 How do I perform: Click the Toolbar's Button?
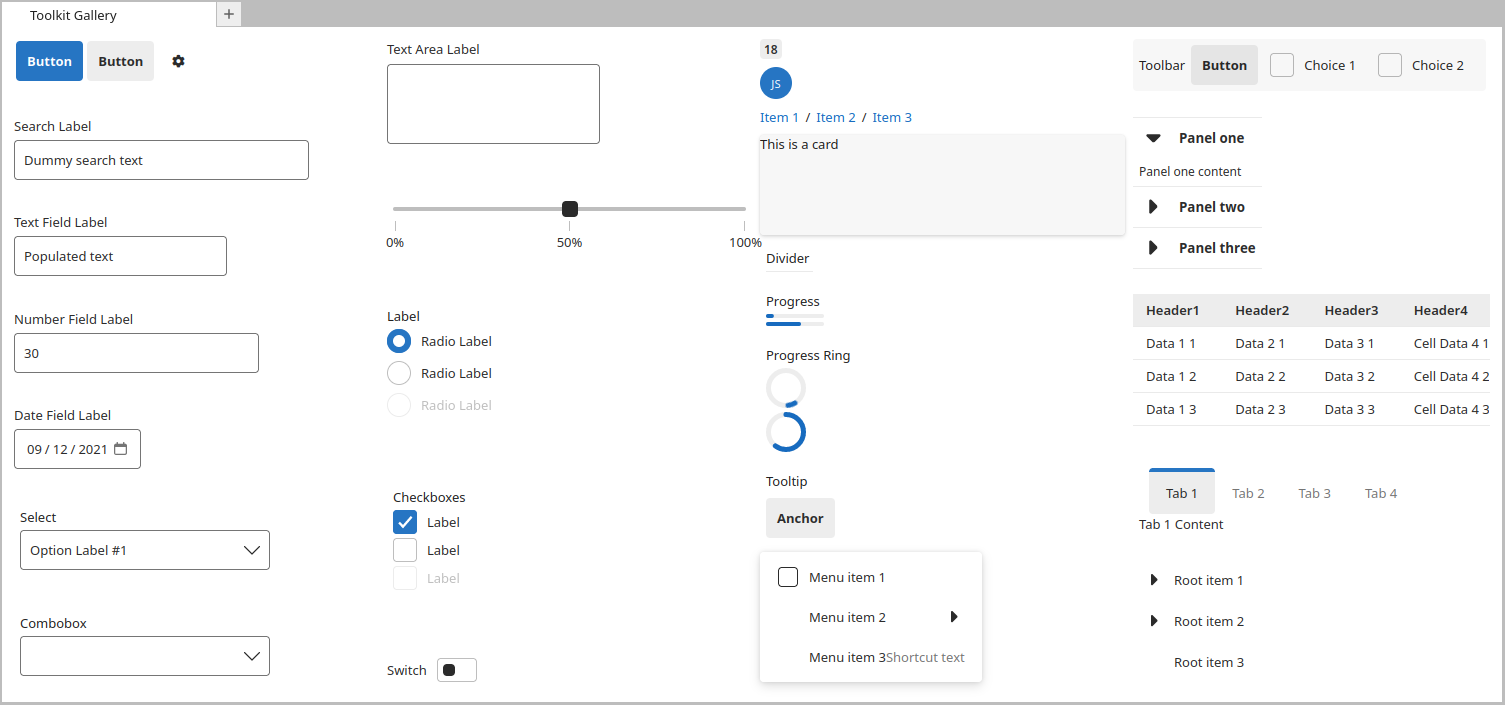[1224, 65]
